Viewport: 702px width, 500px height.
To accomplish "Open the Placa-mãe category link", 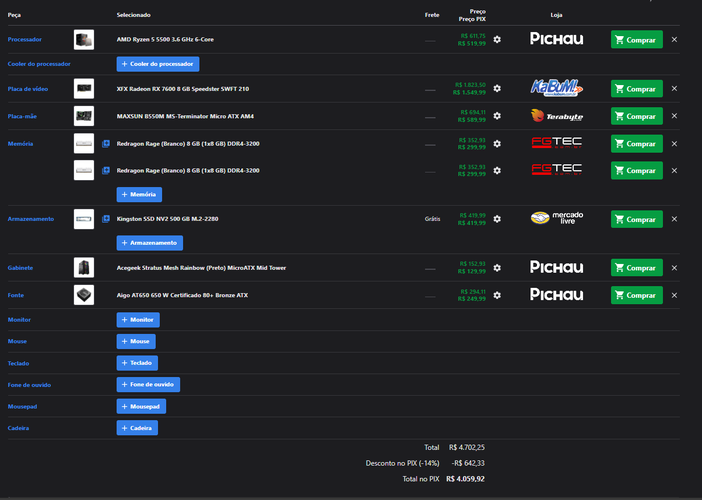I will coord(22,116).
